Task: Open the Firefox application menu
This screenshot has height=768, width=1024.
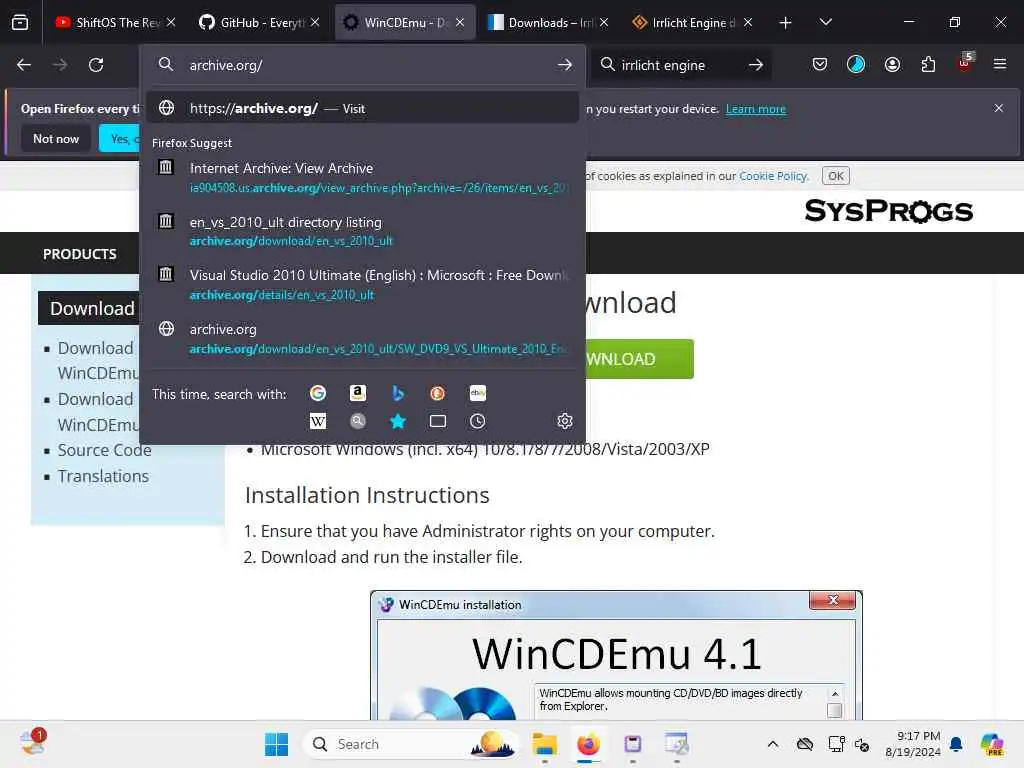Action: 999,64
